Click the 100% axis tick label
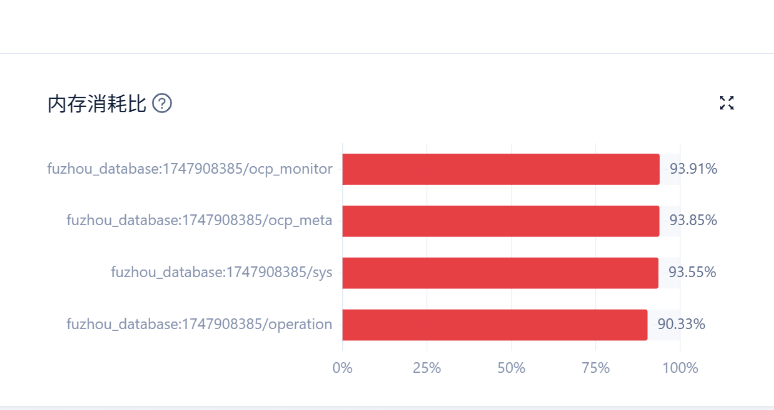The height and width of the screenshot is (410, 774). click(x=680, y=368)
